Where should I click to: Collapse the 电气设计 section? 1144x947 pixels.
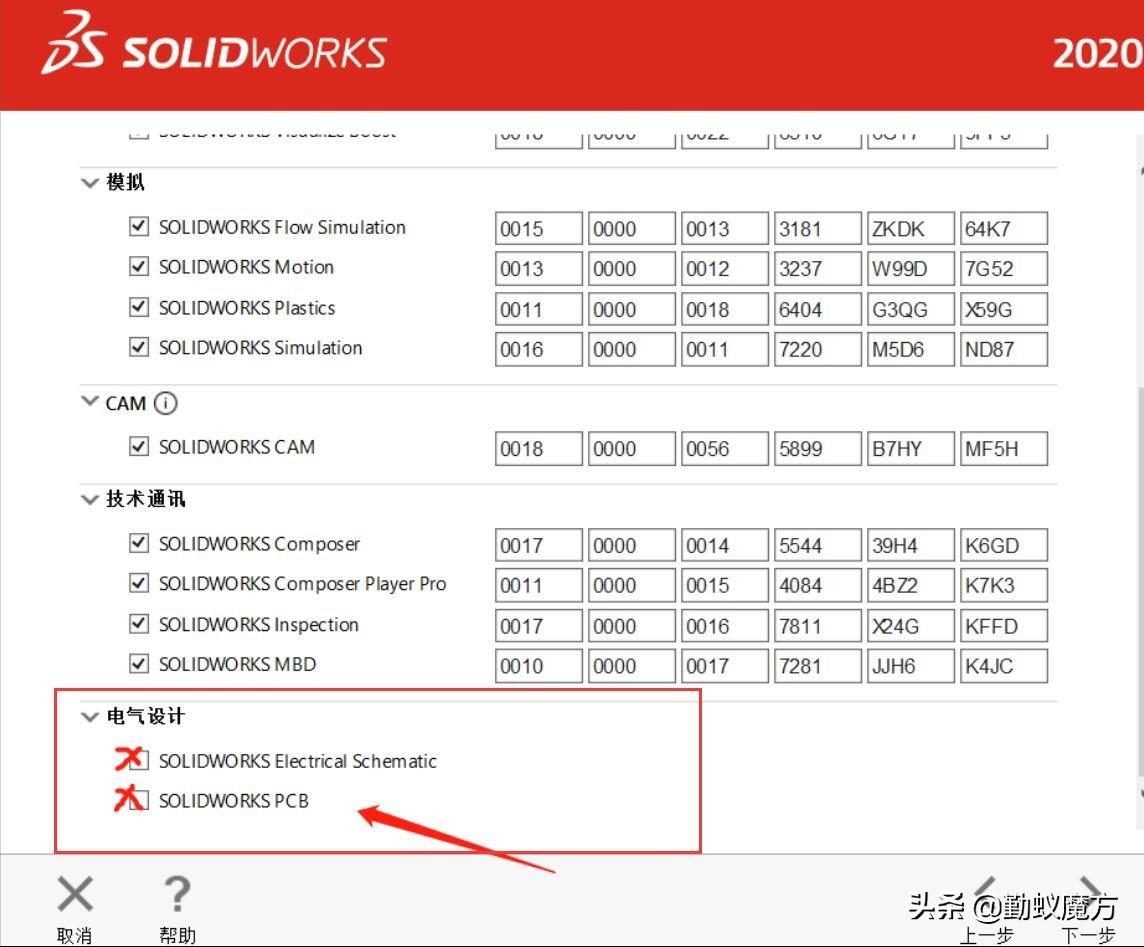coord(88,716)
